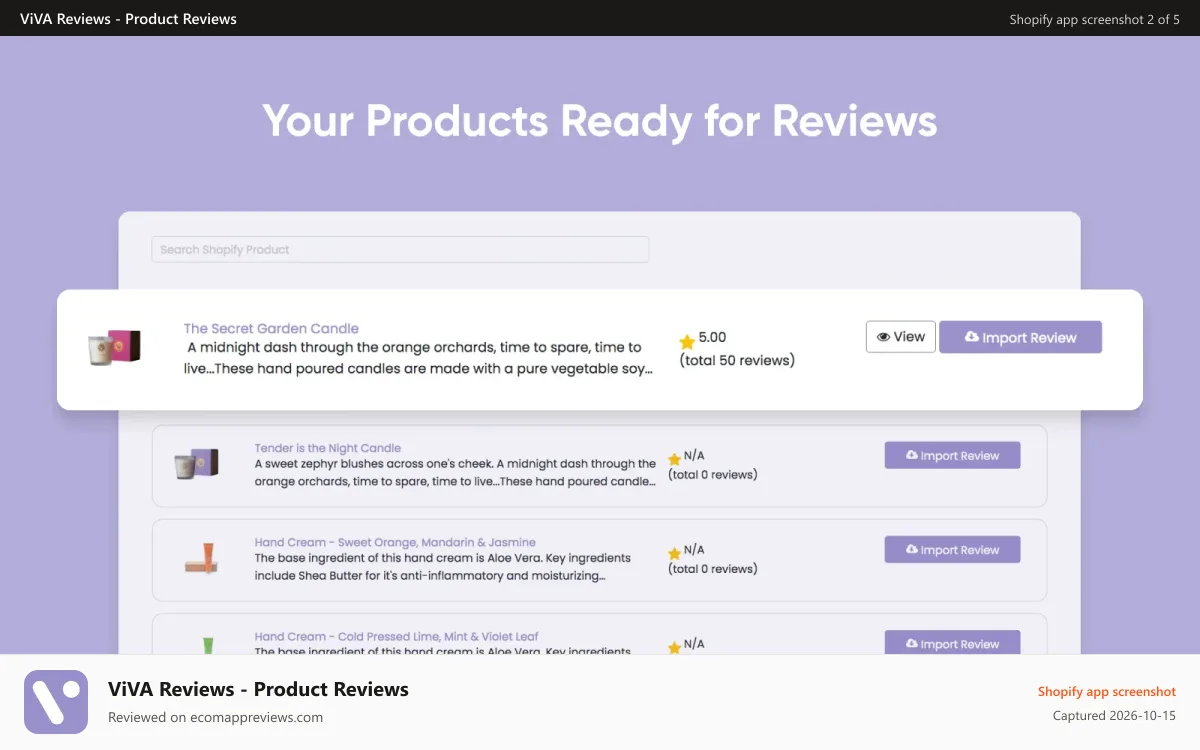
Task: Click the orange 'Shopify app screenshot' label
Action: click(x=1107, y=691)
